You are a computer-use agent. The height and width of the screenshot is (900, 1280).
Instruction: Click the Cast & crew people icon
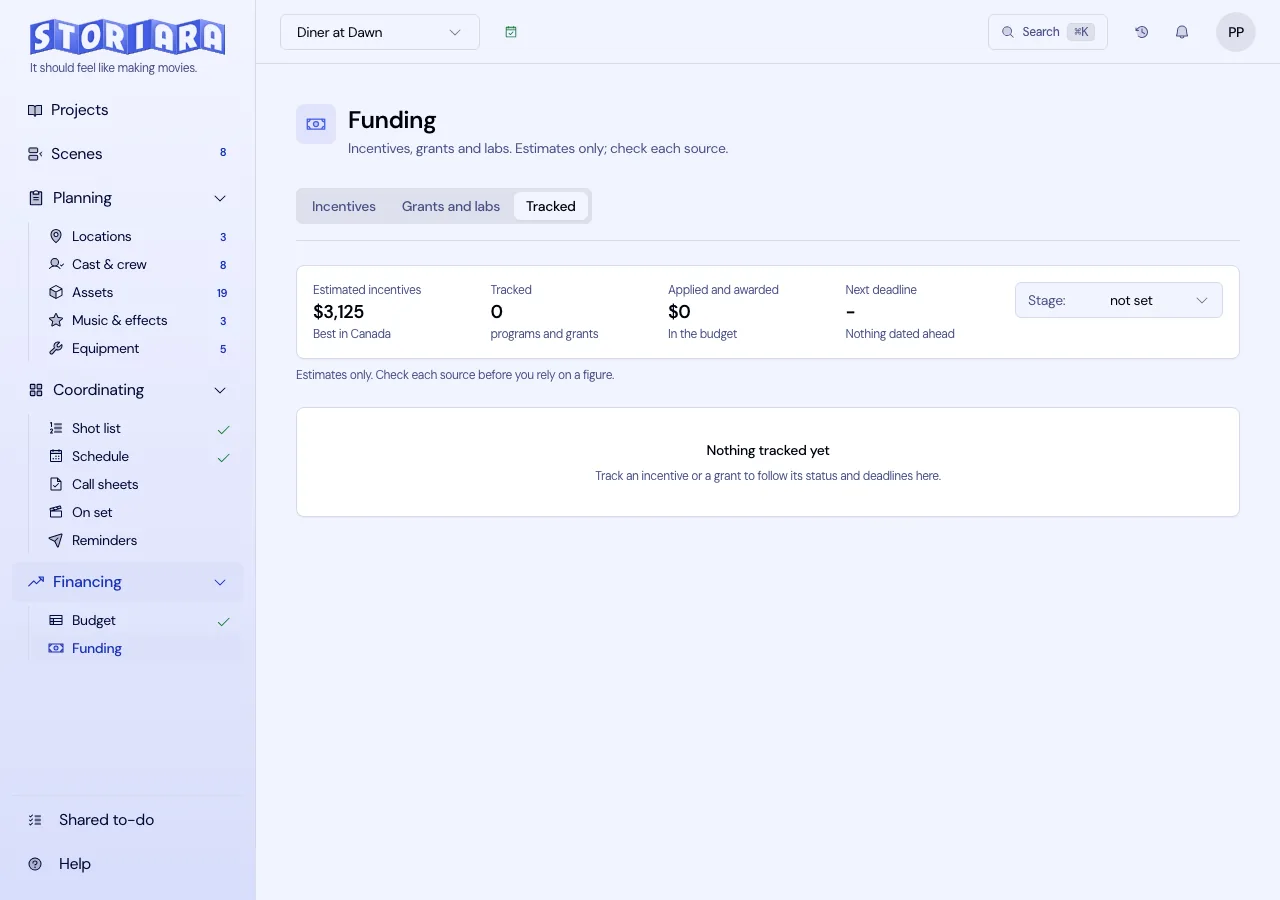click(x=56, y=264)
